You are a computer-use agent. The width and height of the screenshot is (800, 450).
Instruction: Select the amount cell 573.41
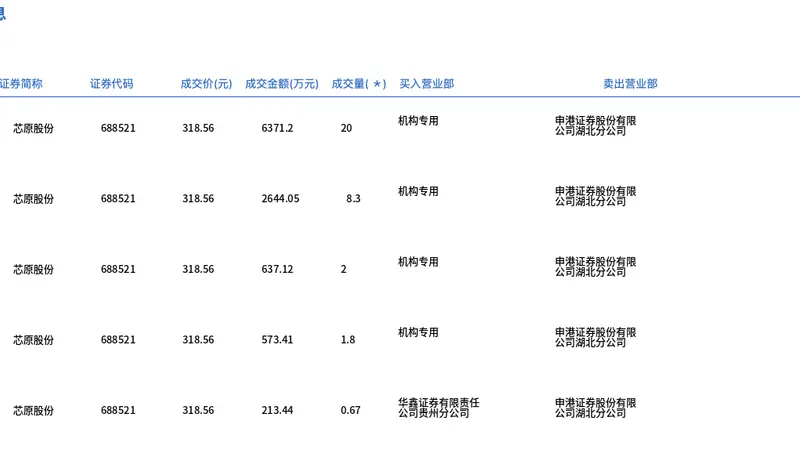pos(278,339)
